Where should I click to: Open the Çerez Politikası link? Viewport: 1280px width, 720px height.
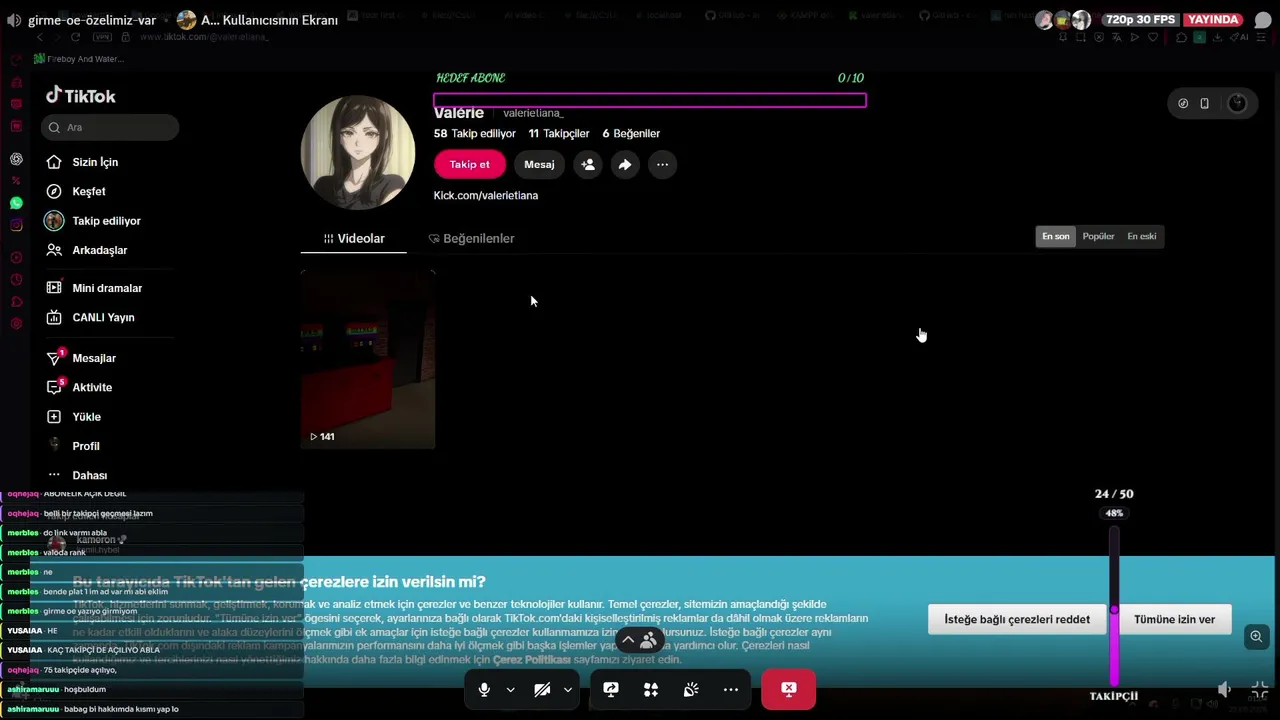click(x=531, y=660)
